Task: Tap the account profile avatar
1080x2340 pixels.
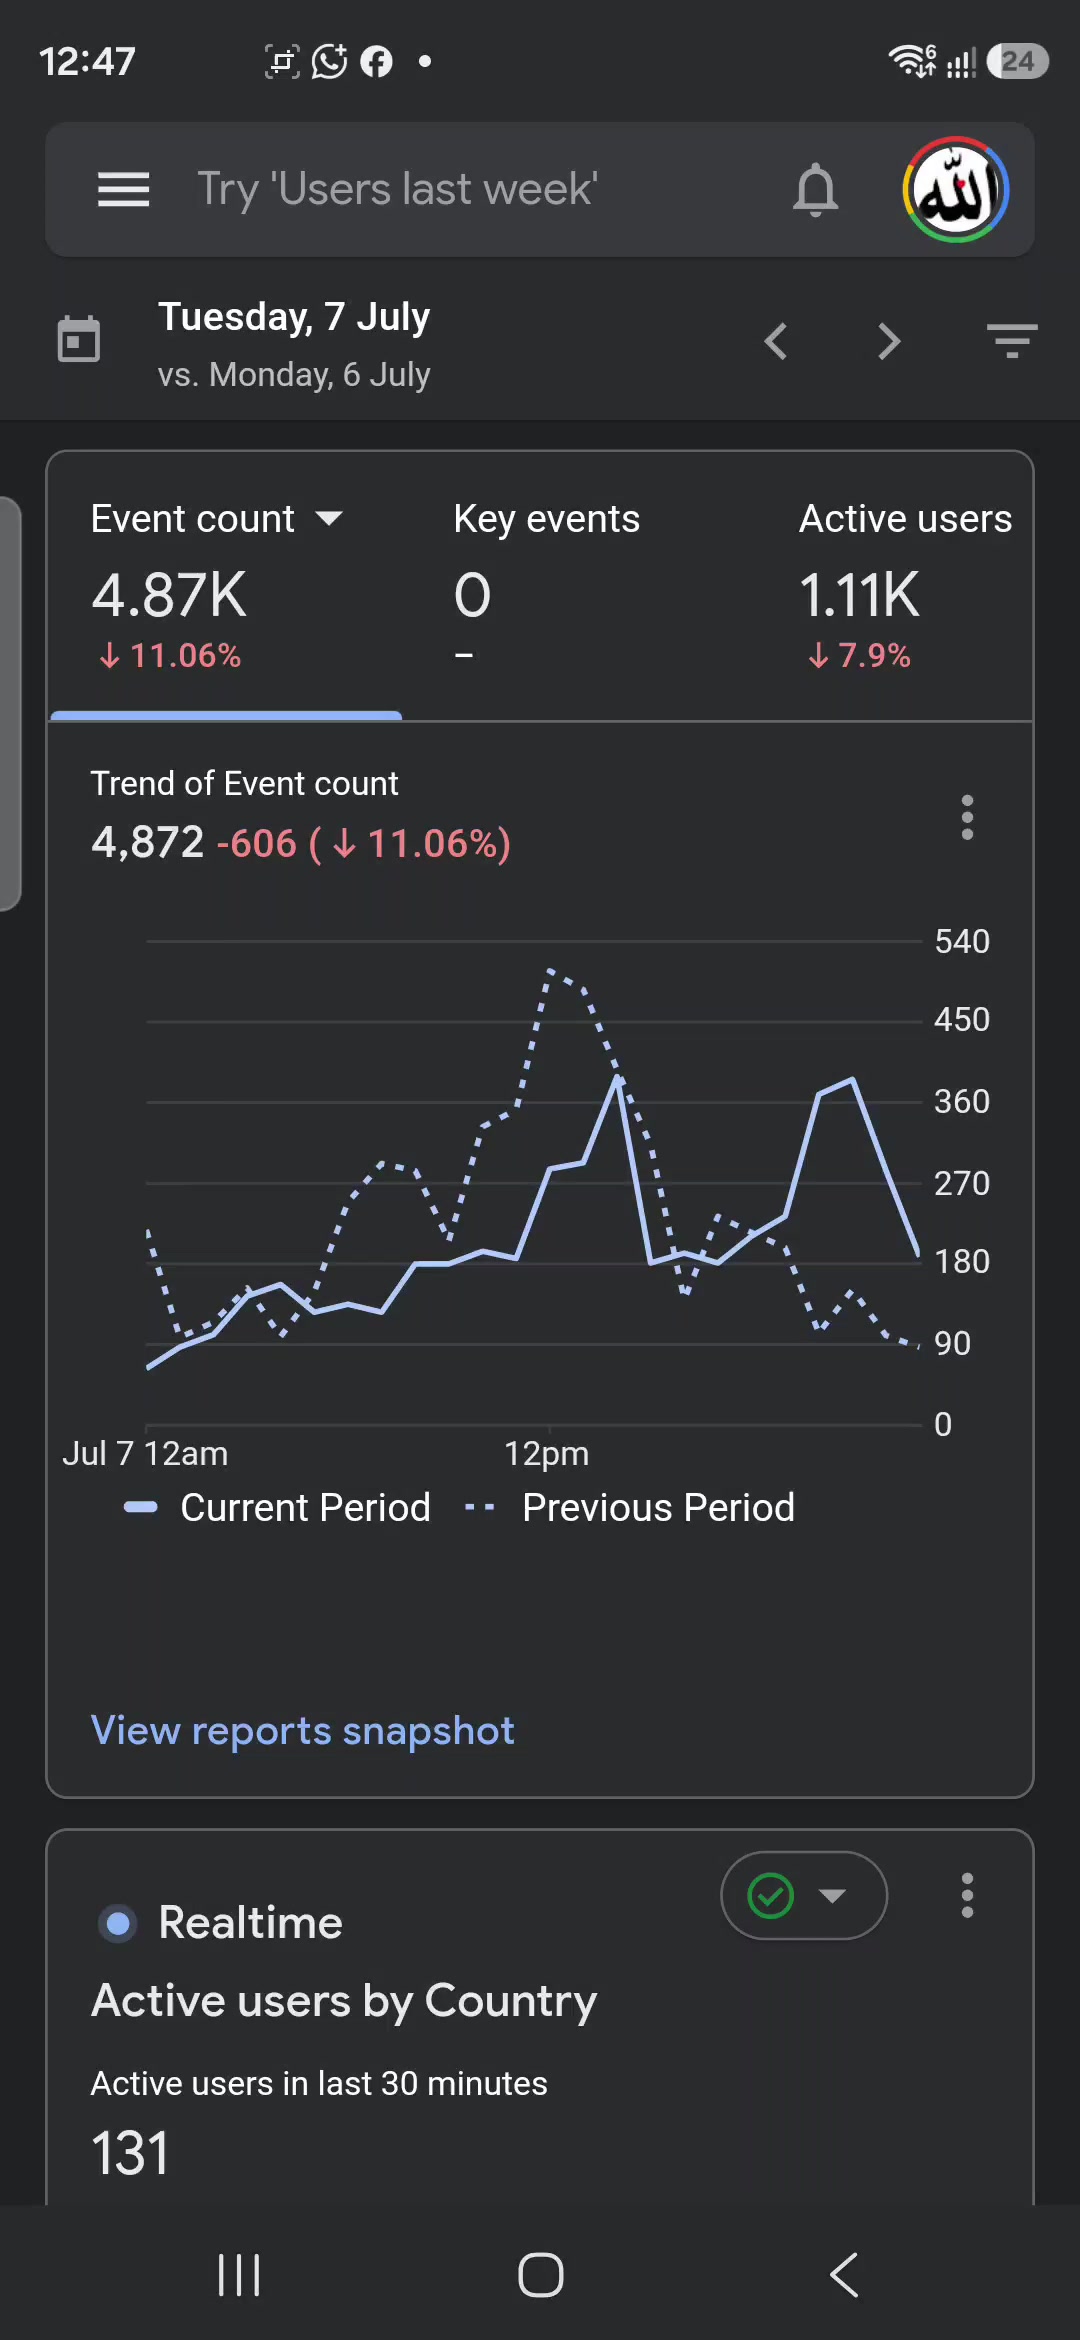Action: 955,189
